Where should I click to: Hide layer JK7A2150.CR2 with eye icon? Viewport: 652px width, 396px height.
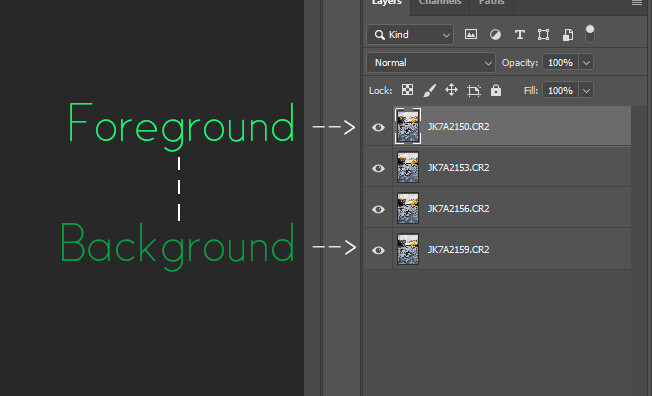pos(378,127)
